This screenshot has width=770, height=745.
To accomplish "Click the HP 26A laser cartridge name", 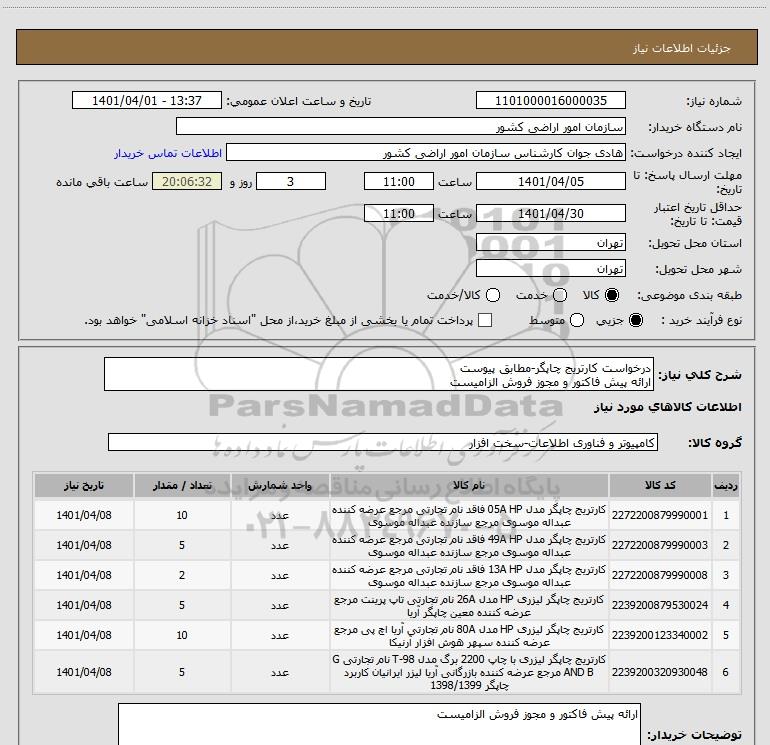I will tap(469, 606).
